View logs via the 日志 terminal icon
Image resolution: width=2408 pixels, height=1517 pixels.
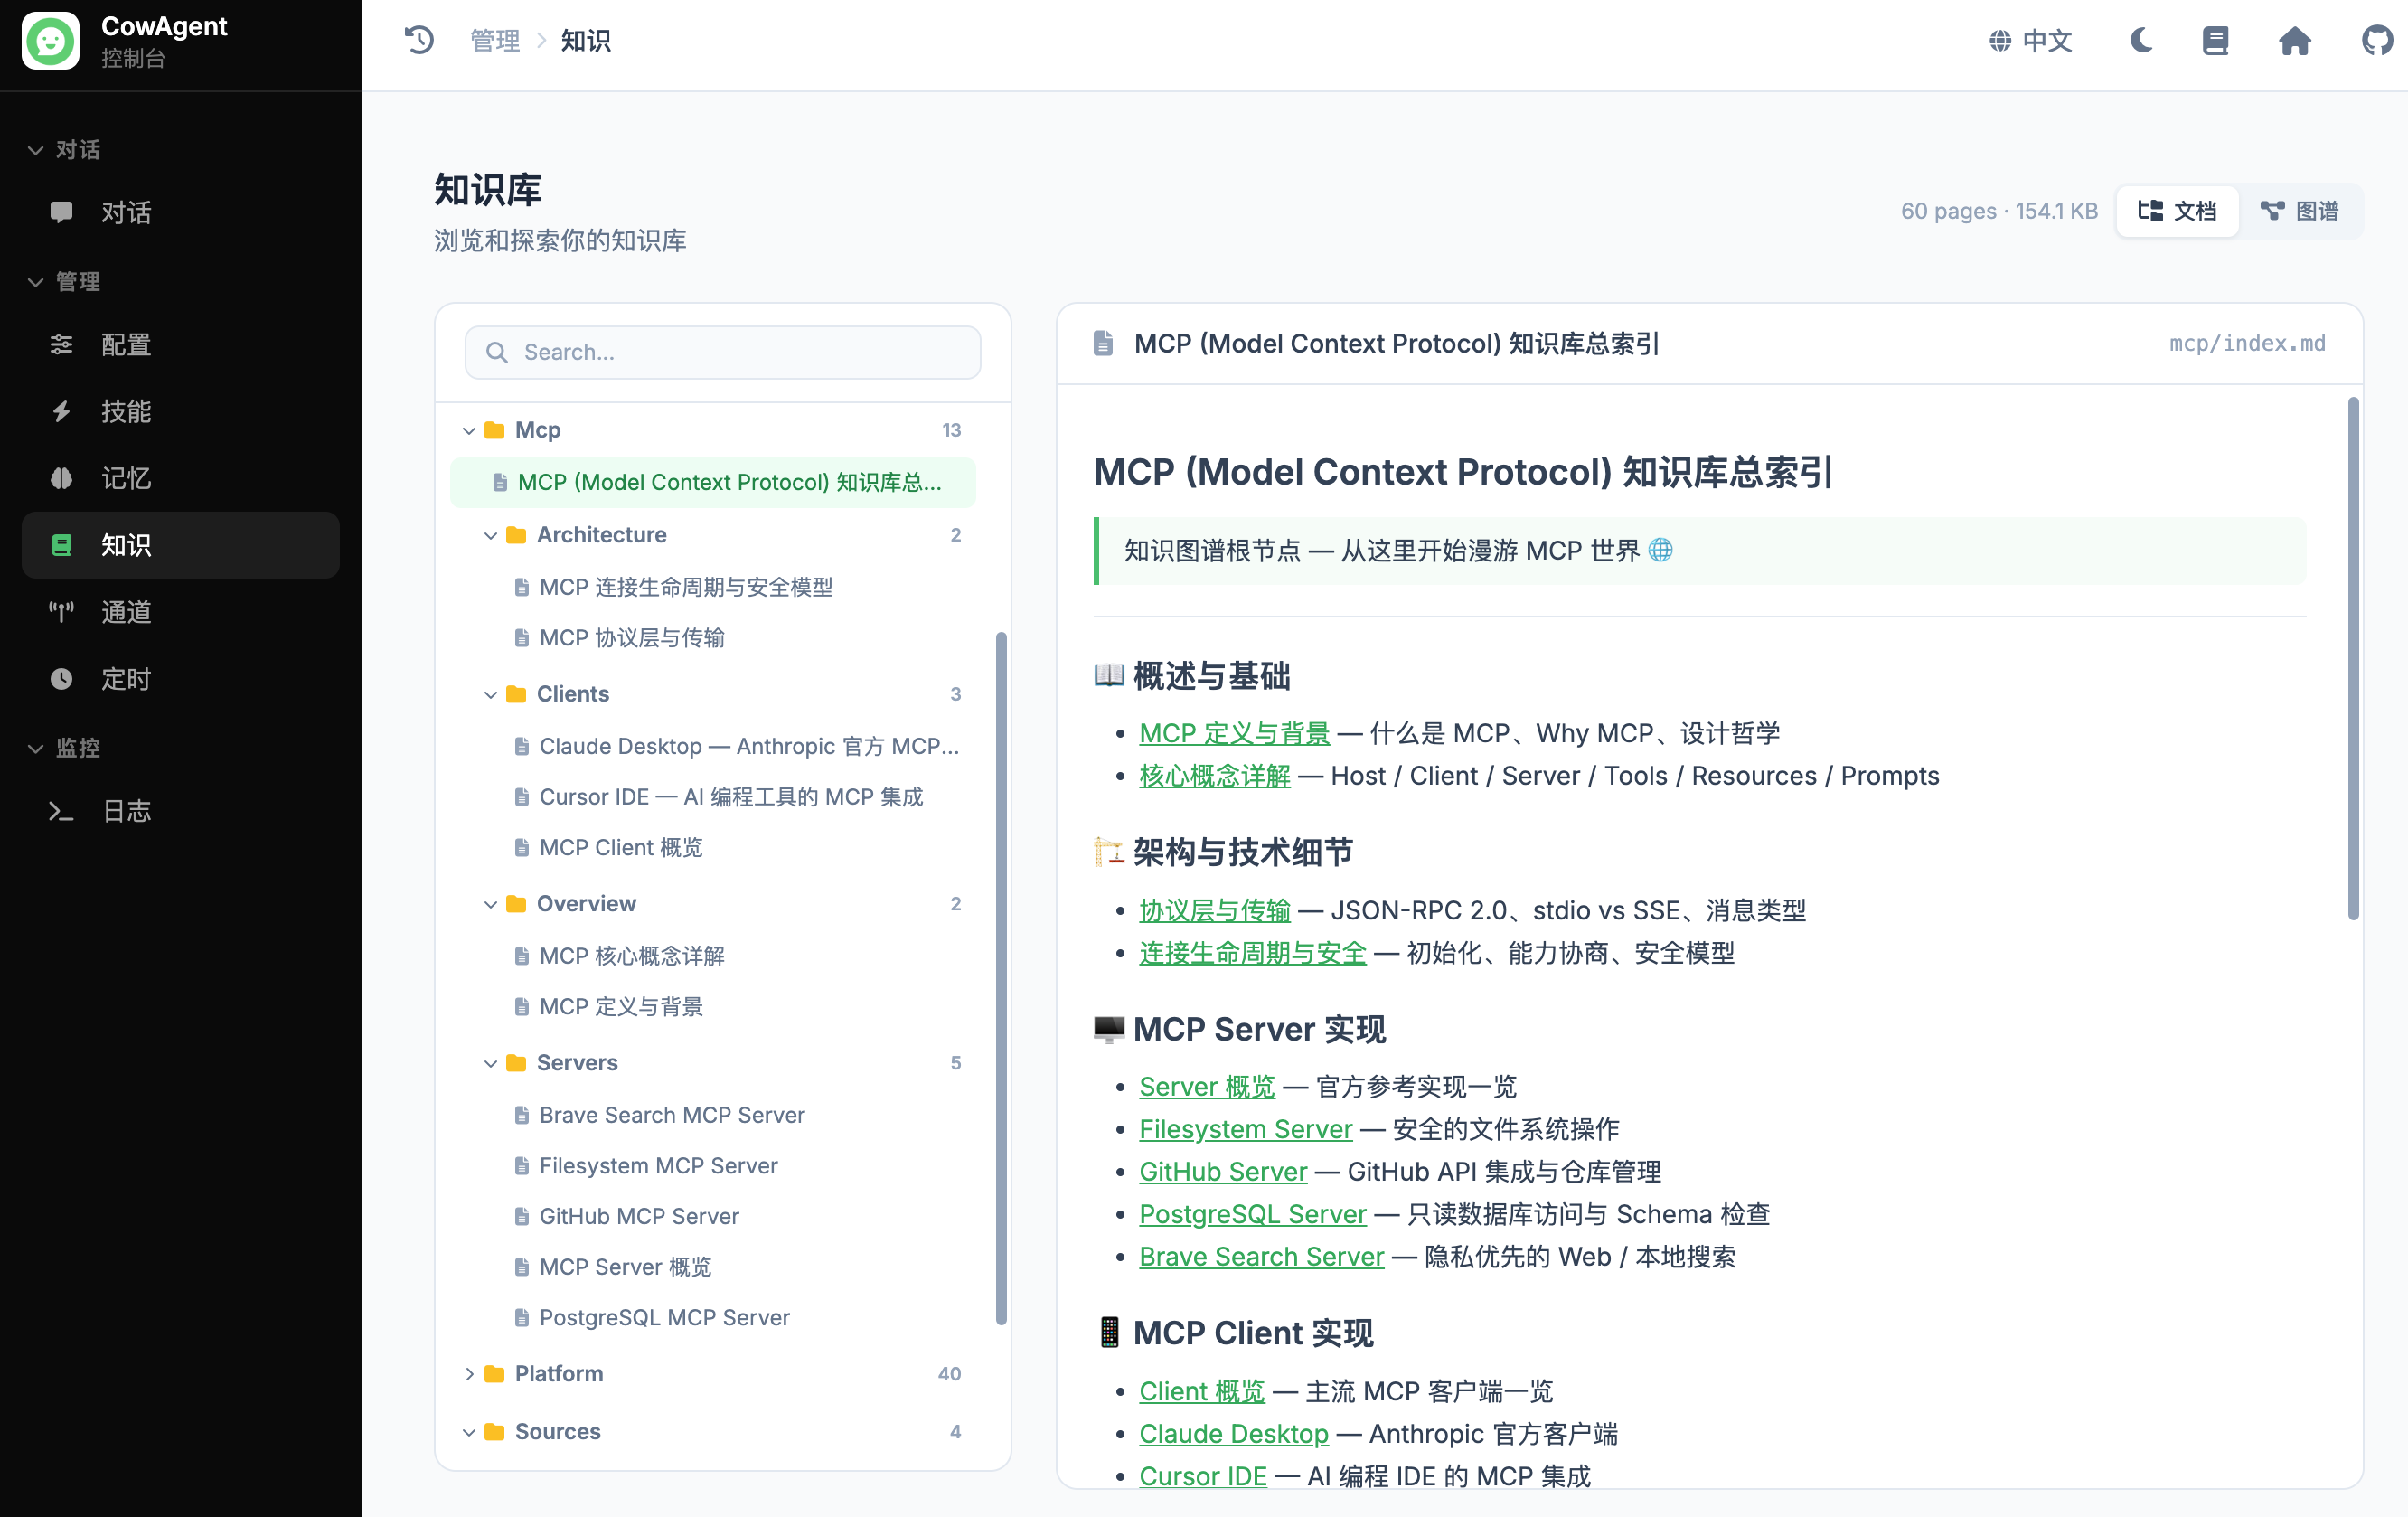click(62, 811)
